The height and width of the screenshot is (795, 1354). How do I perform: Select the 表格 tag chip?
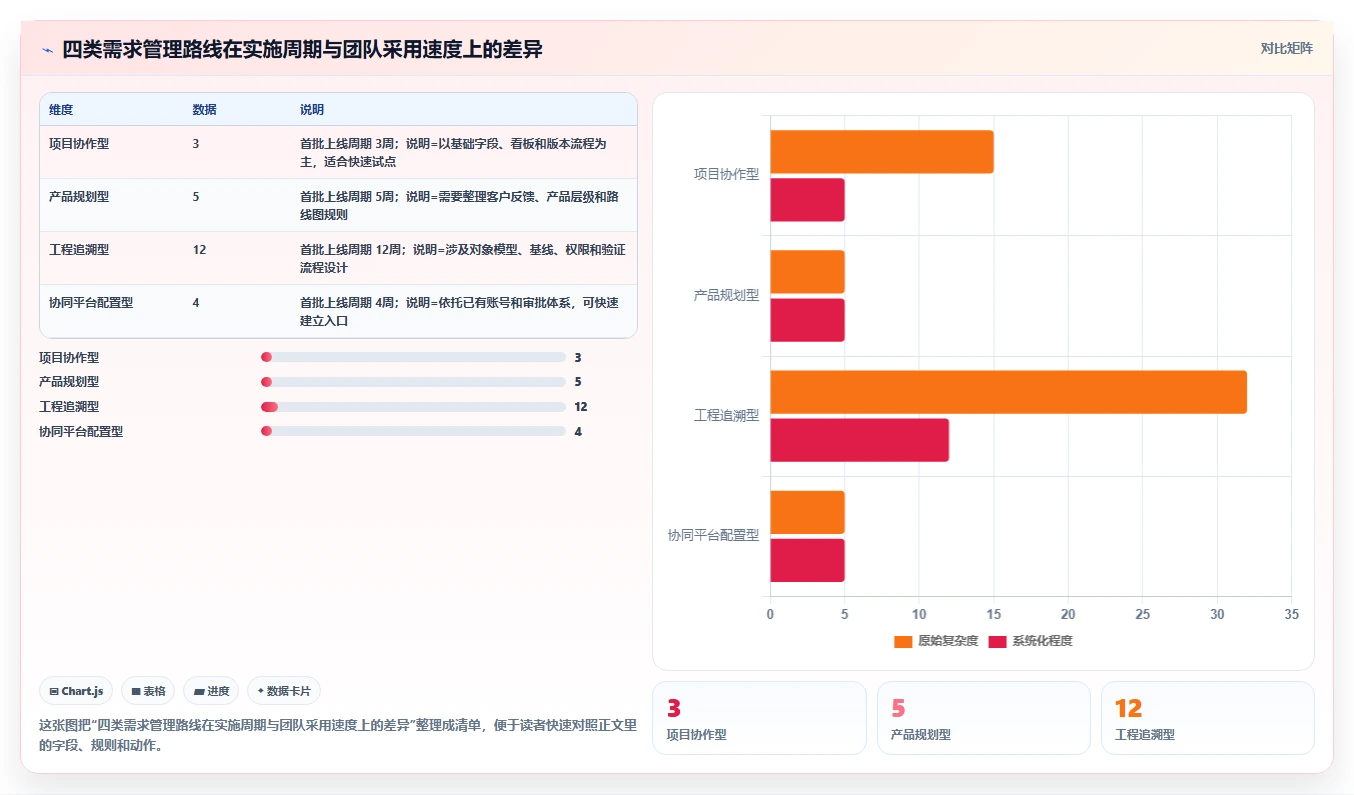click(148, 691)
